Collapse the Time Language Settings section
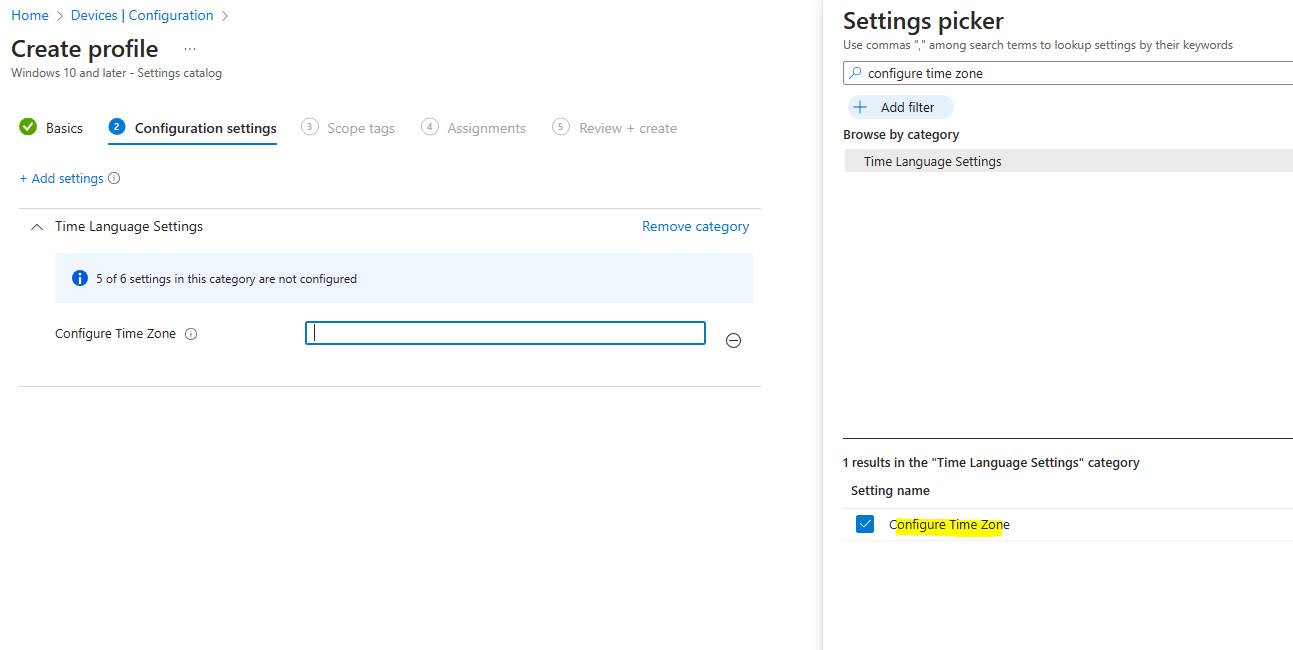 click(x=37, y=227)
